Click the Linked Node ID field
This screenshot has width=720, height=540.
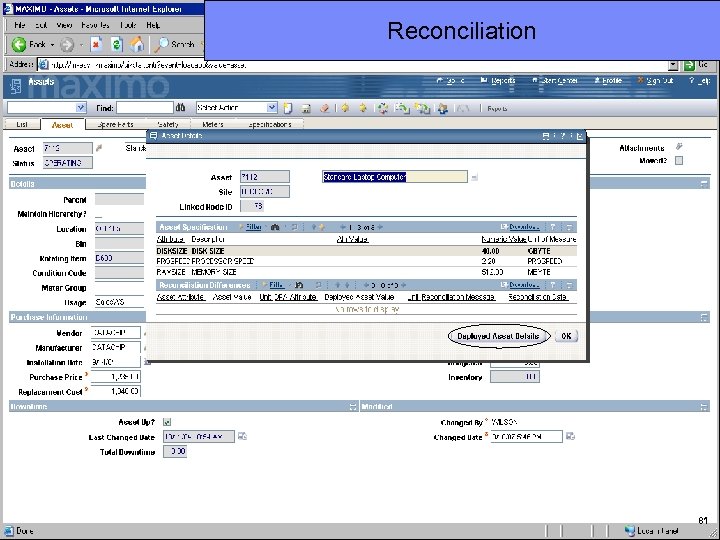(252, 206)
